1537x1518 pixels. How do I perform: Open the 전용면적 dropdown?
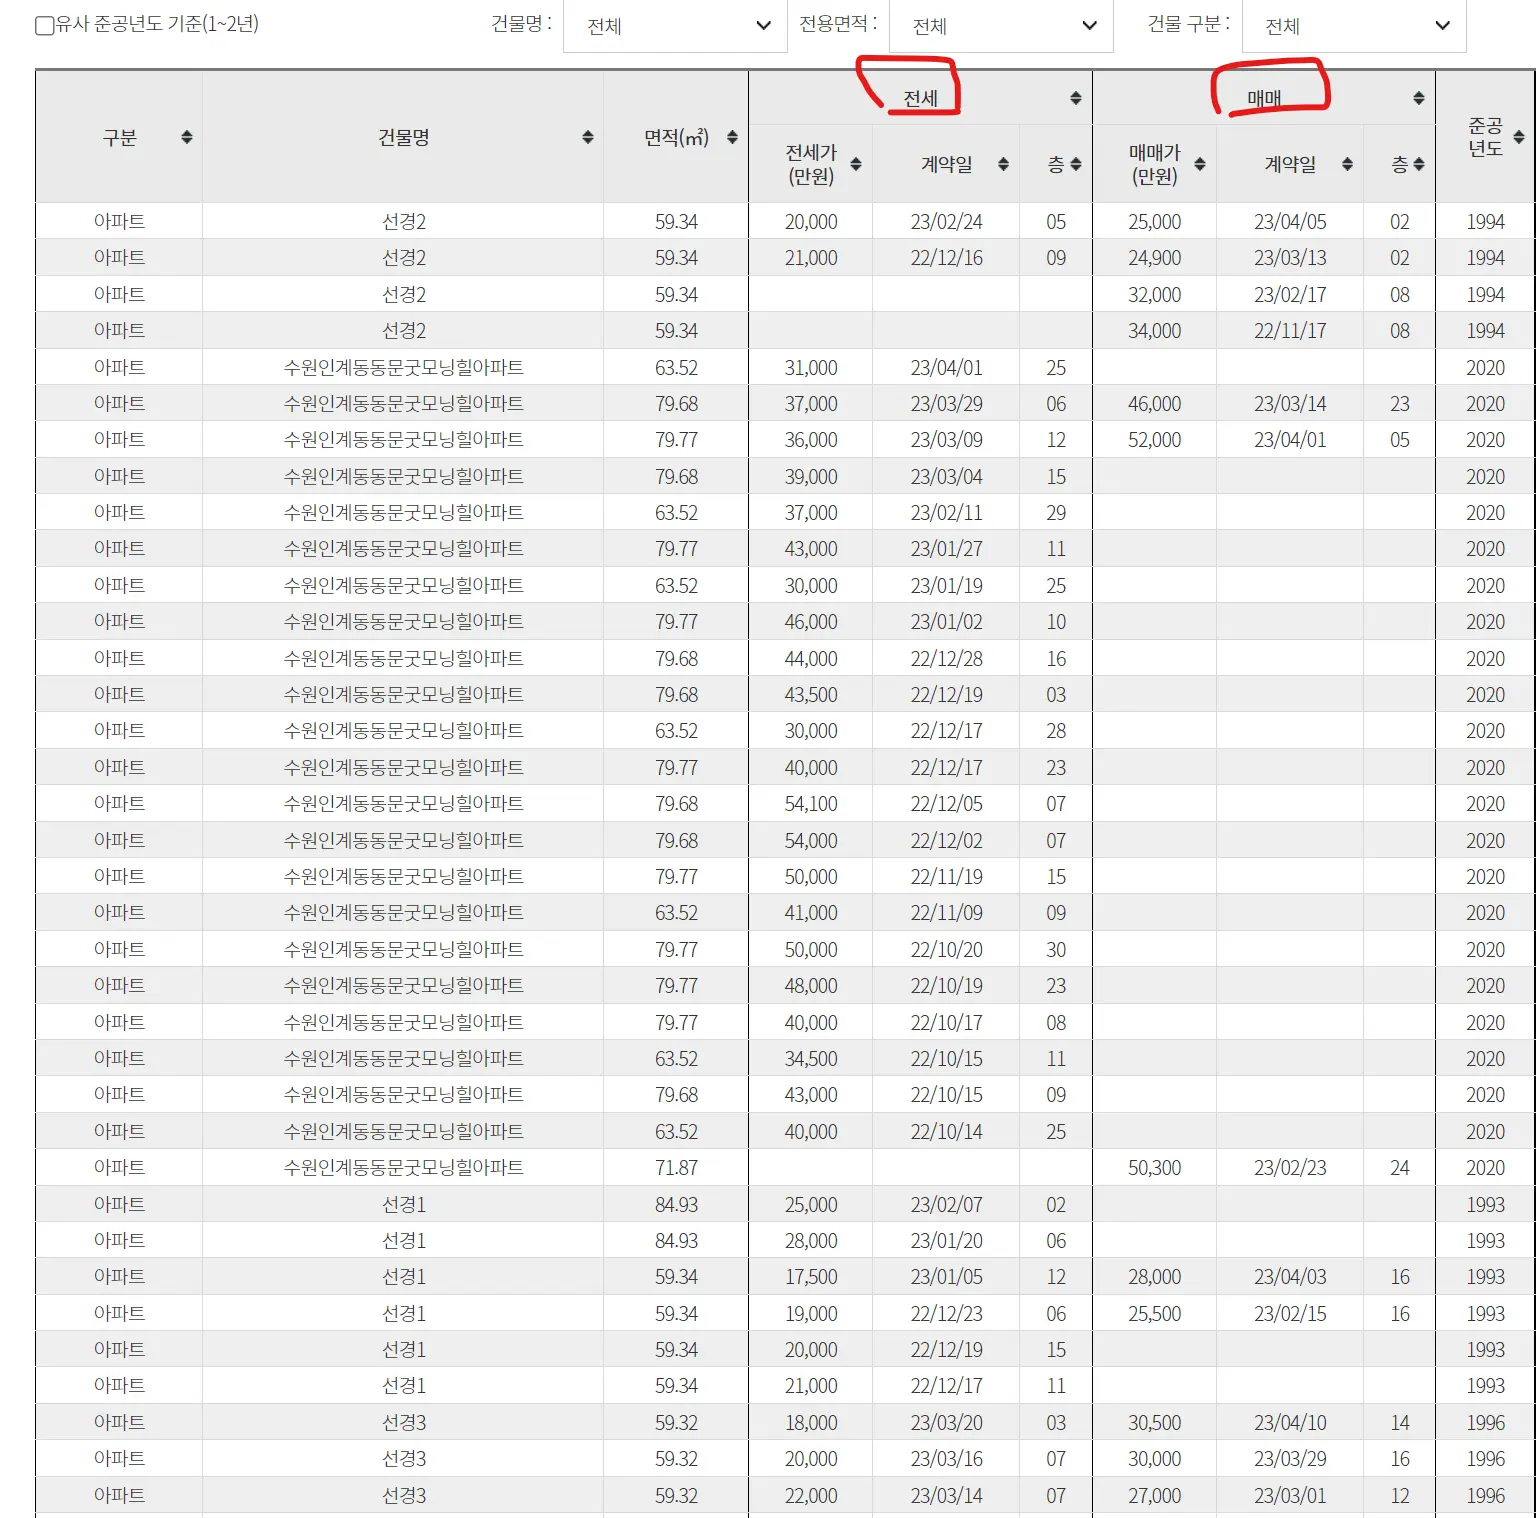(x=1001, y=26)
